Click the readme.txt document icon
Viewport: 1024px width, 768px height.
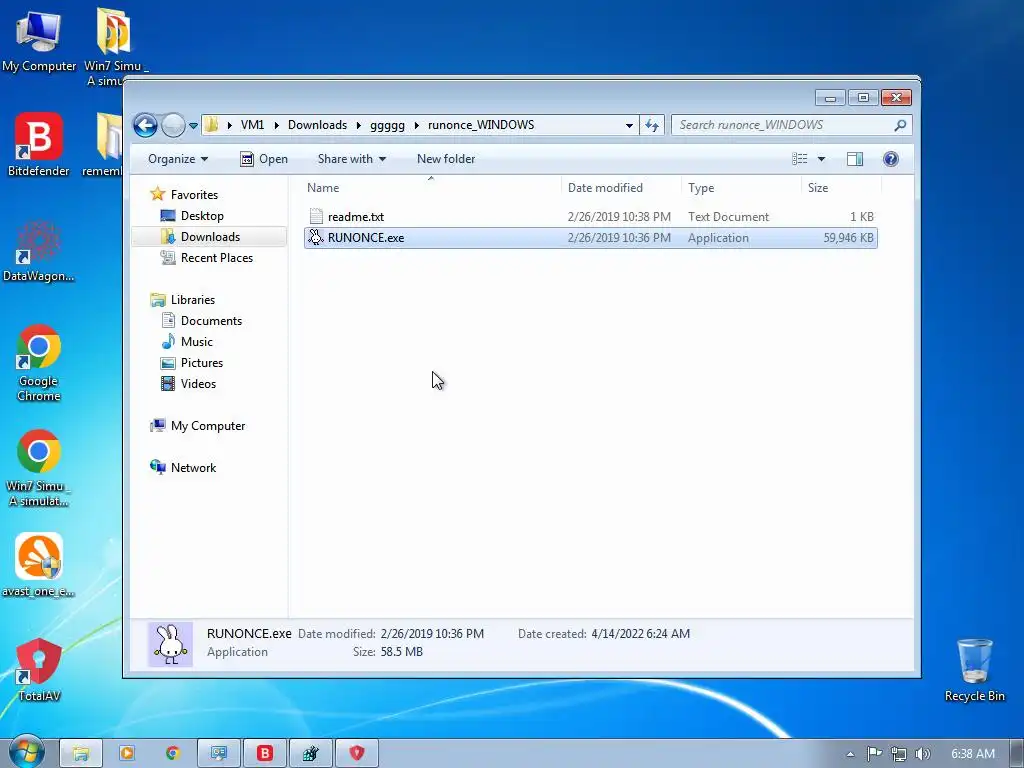pos(316,217)
